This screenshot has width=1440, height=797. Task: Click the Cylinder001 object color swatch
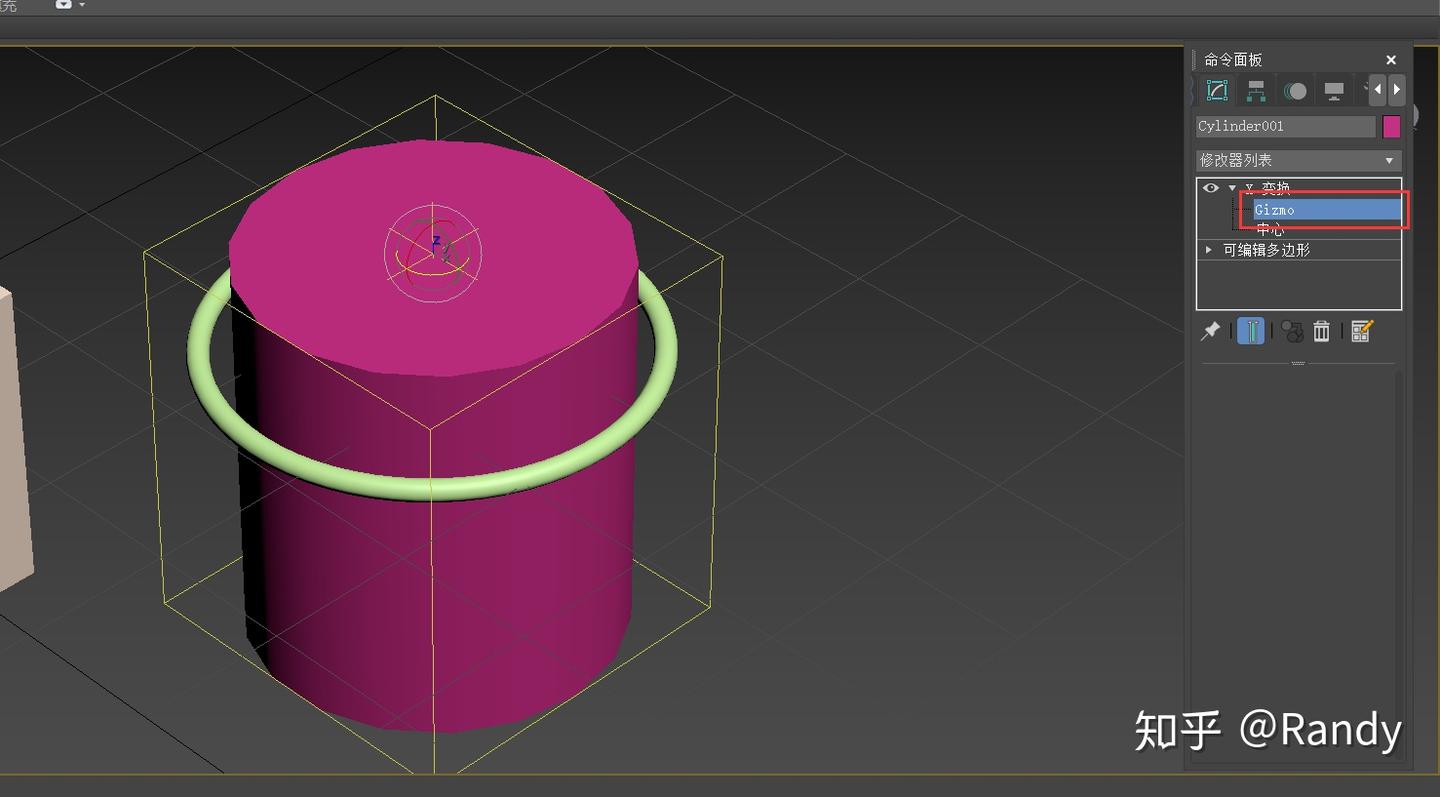coord(1392,126)
